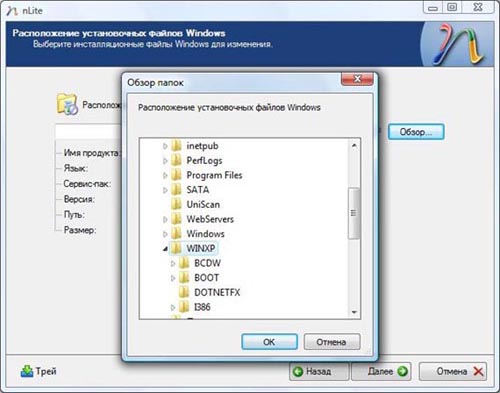This screenshot has width=500, height=393.
Task: Select the Windows folder name
Action: [x=205, y=234]
